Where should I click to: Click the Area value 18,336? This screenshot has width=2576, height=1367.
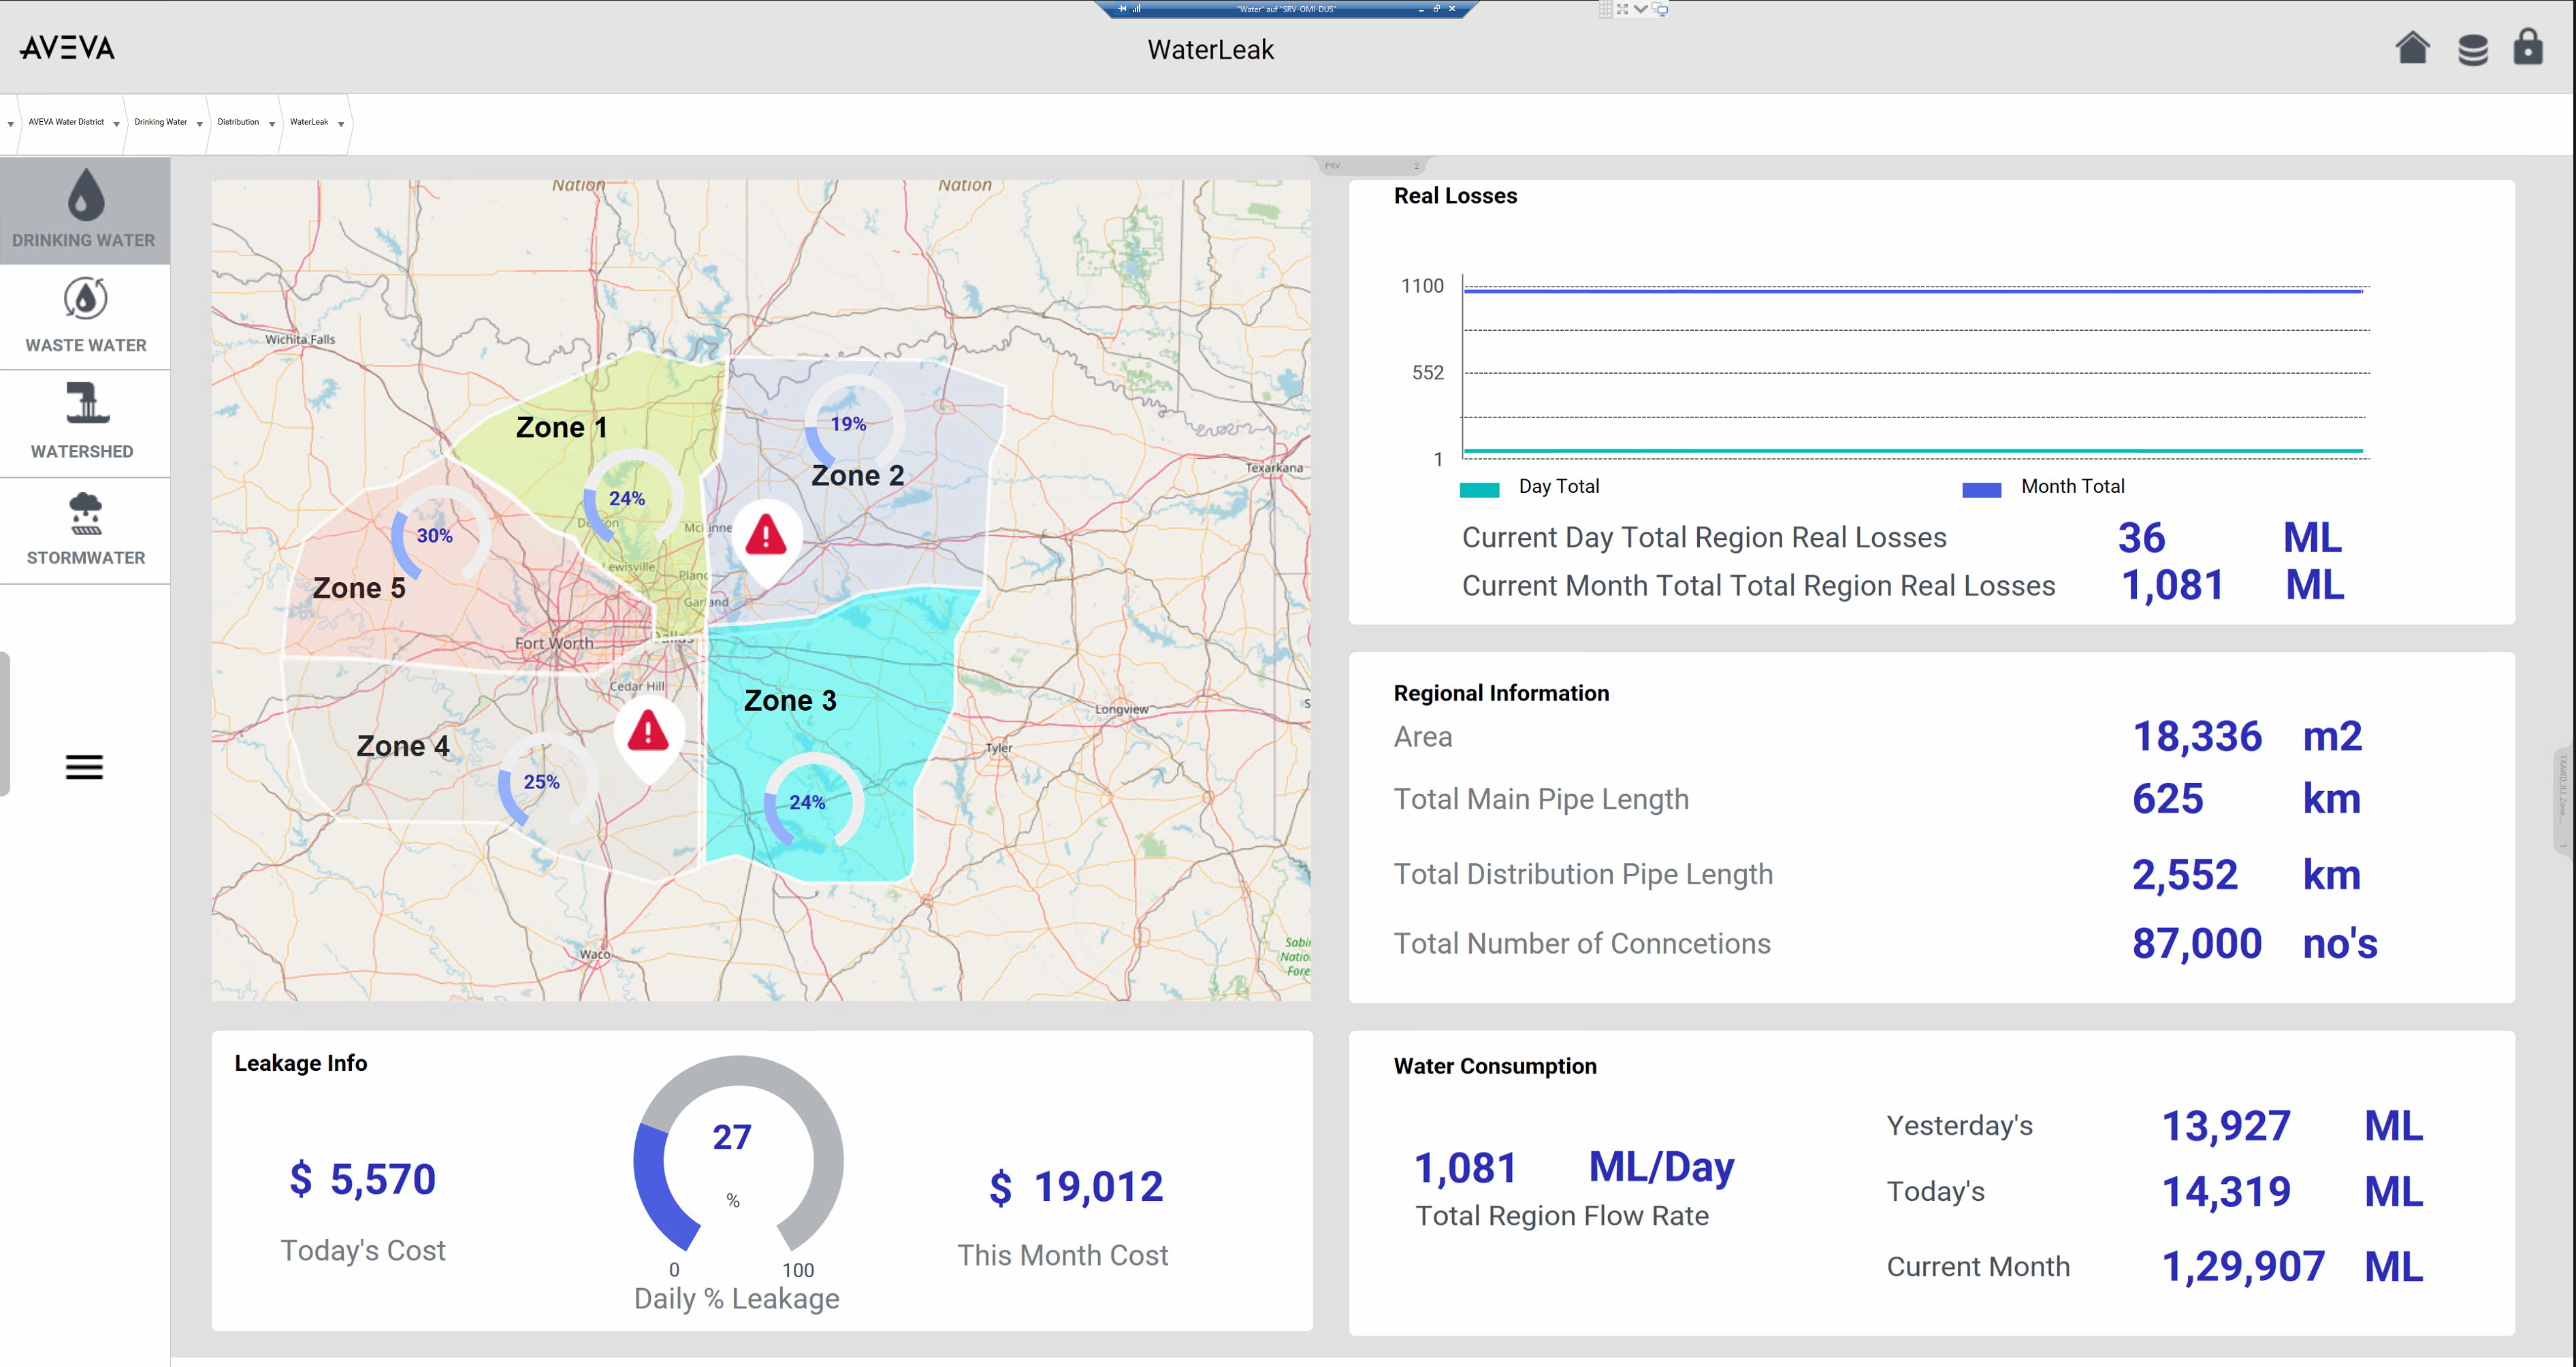click(2197, 736)
